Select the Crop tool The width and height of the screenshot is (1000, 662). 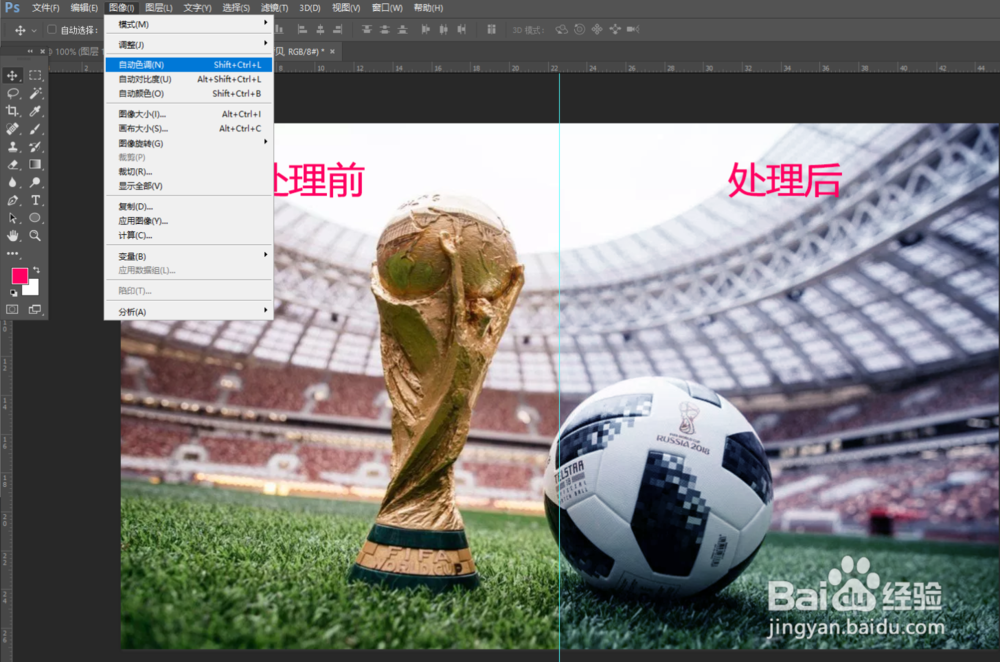[12, 111]
